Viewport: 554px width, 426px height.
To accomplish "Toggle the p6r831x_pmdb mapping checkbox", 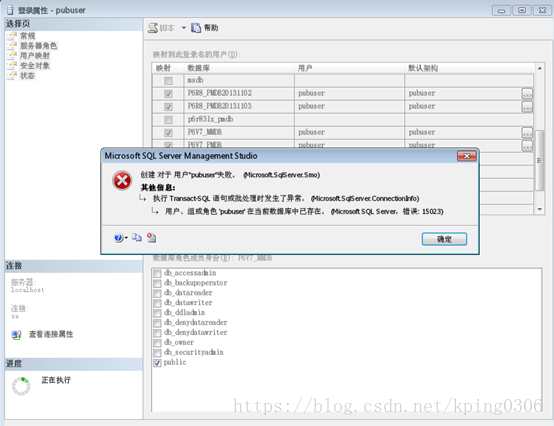I will click(169, 120).
